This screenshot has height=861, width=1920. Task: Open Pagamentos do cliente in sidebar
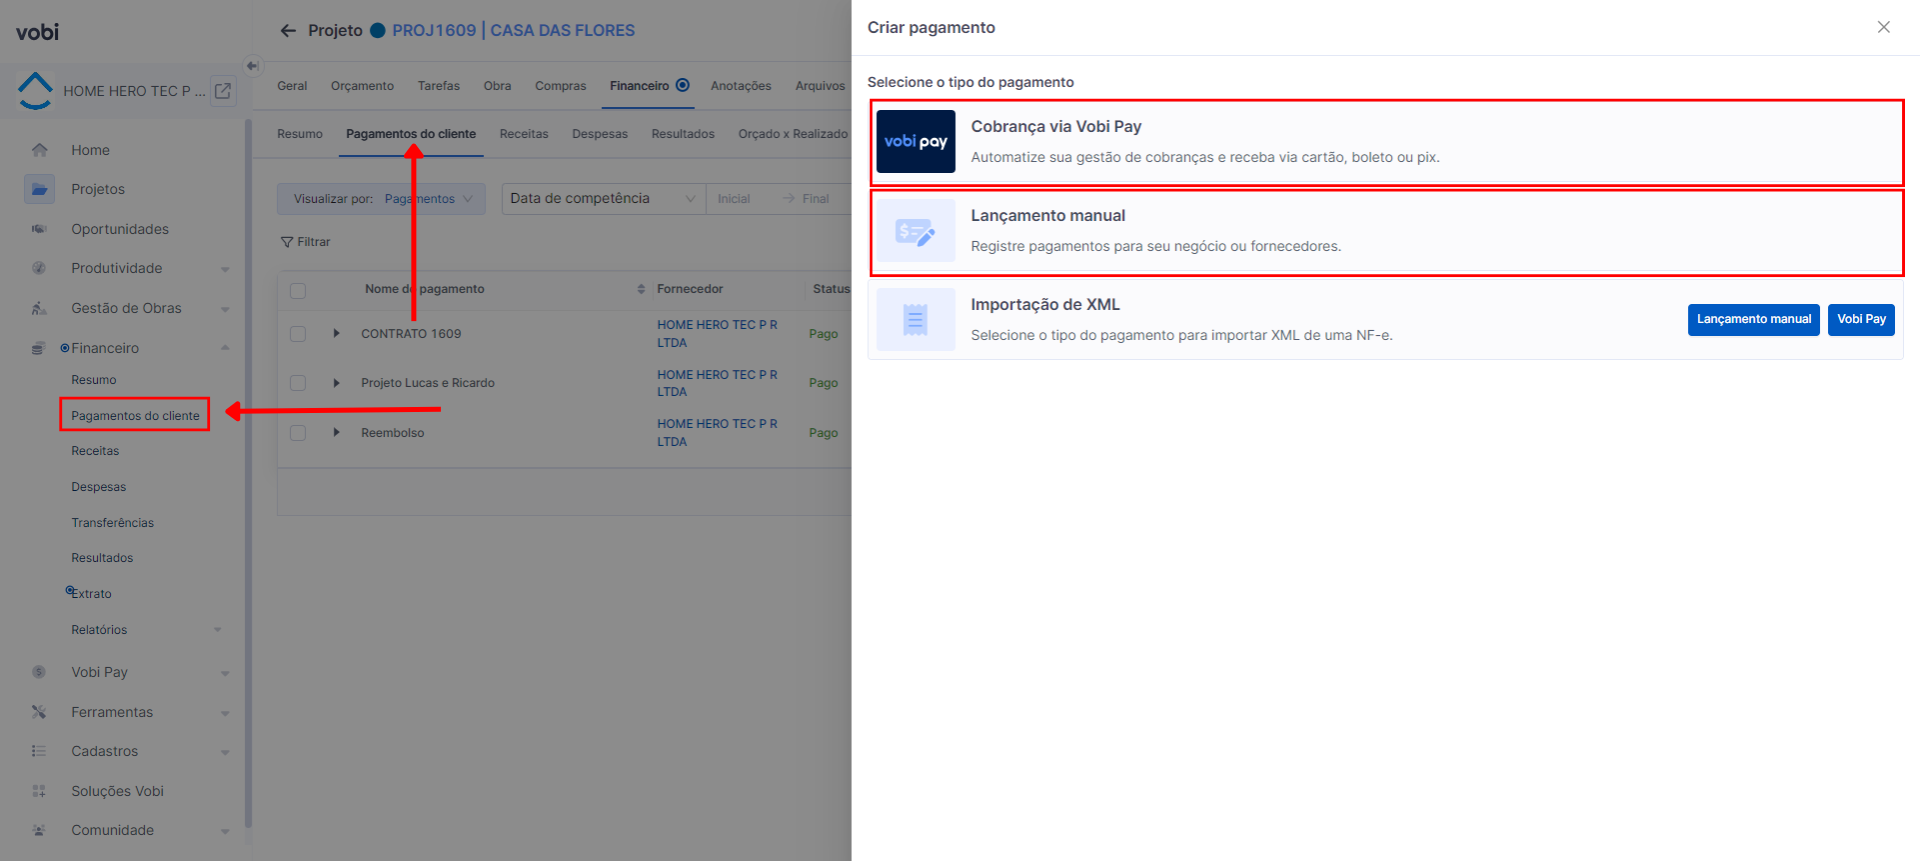click(135, 416)
